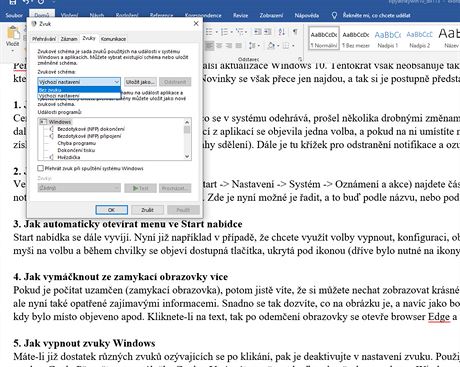Click the Použít button in Zvuk dialog

pyautogui.click(x=183, y=210)
